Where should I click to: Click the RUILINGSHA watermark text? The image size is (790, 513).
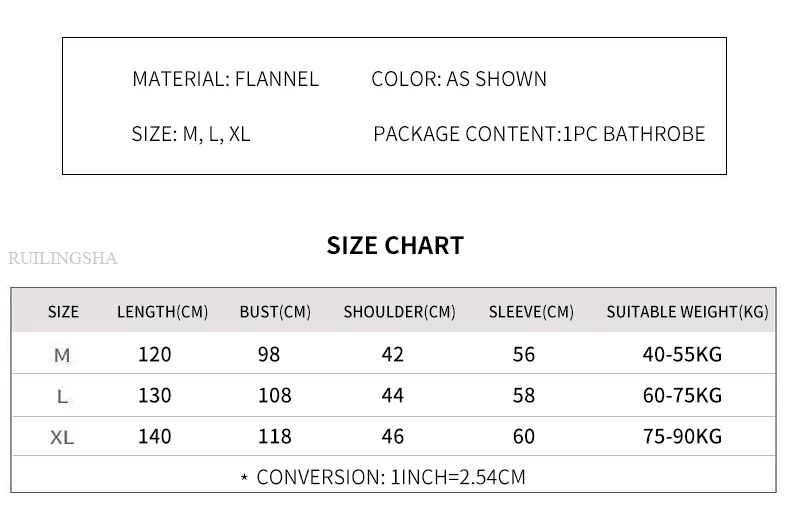[63, 259]
